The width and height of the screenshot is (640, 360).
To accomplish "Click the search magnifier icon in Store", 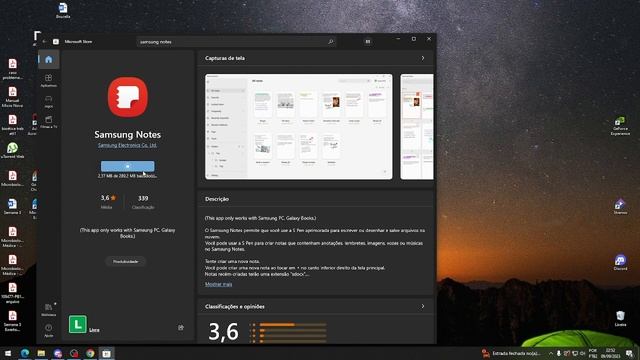I will point(331,42).
